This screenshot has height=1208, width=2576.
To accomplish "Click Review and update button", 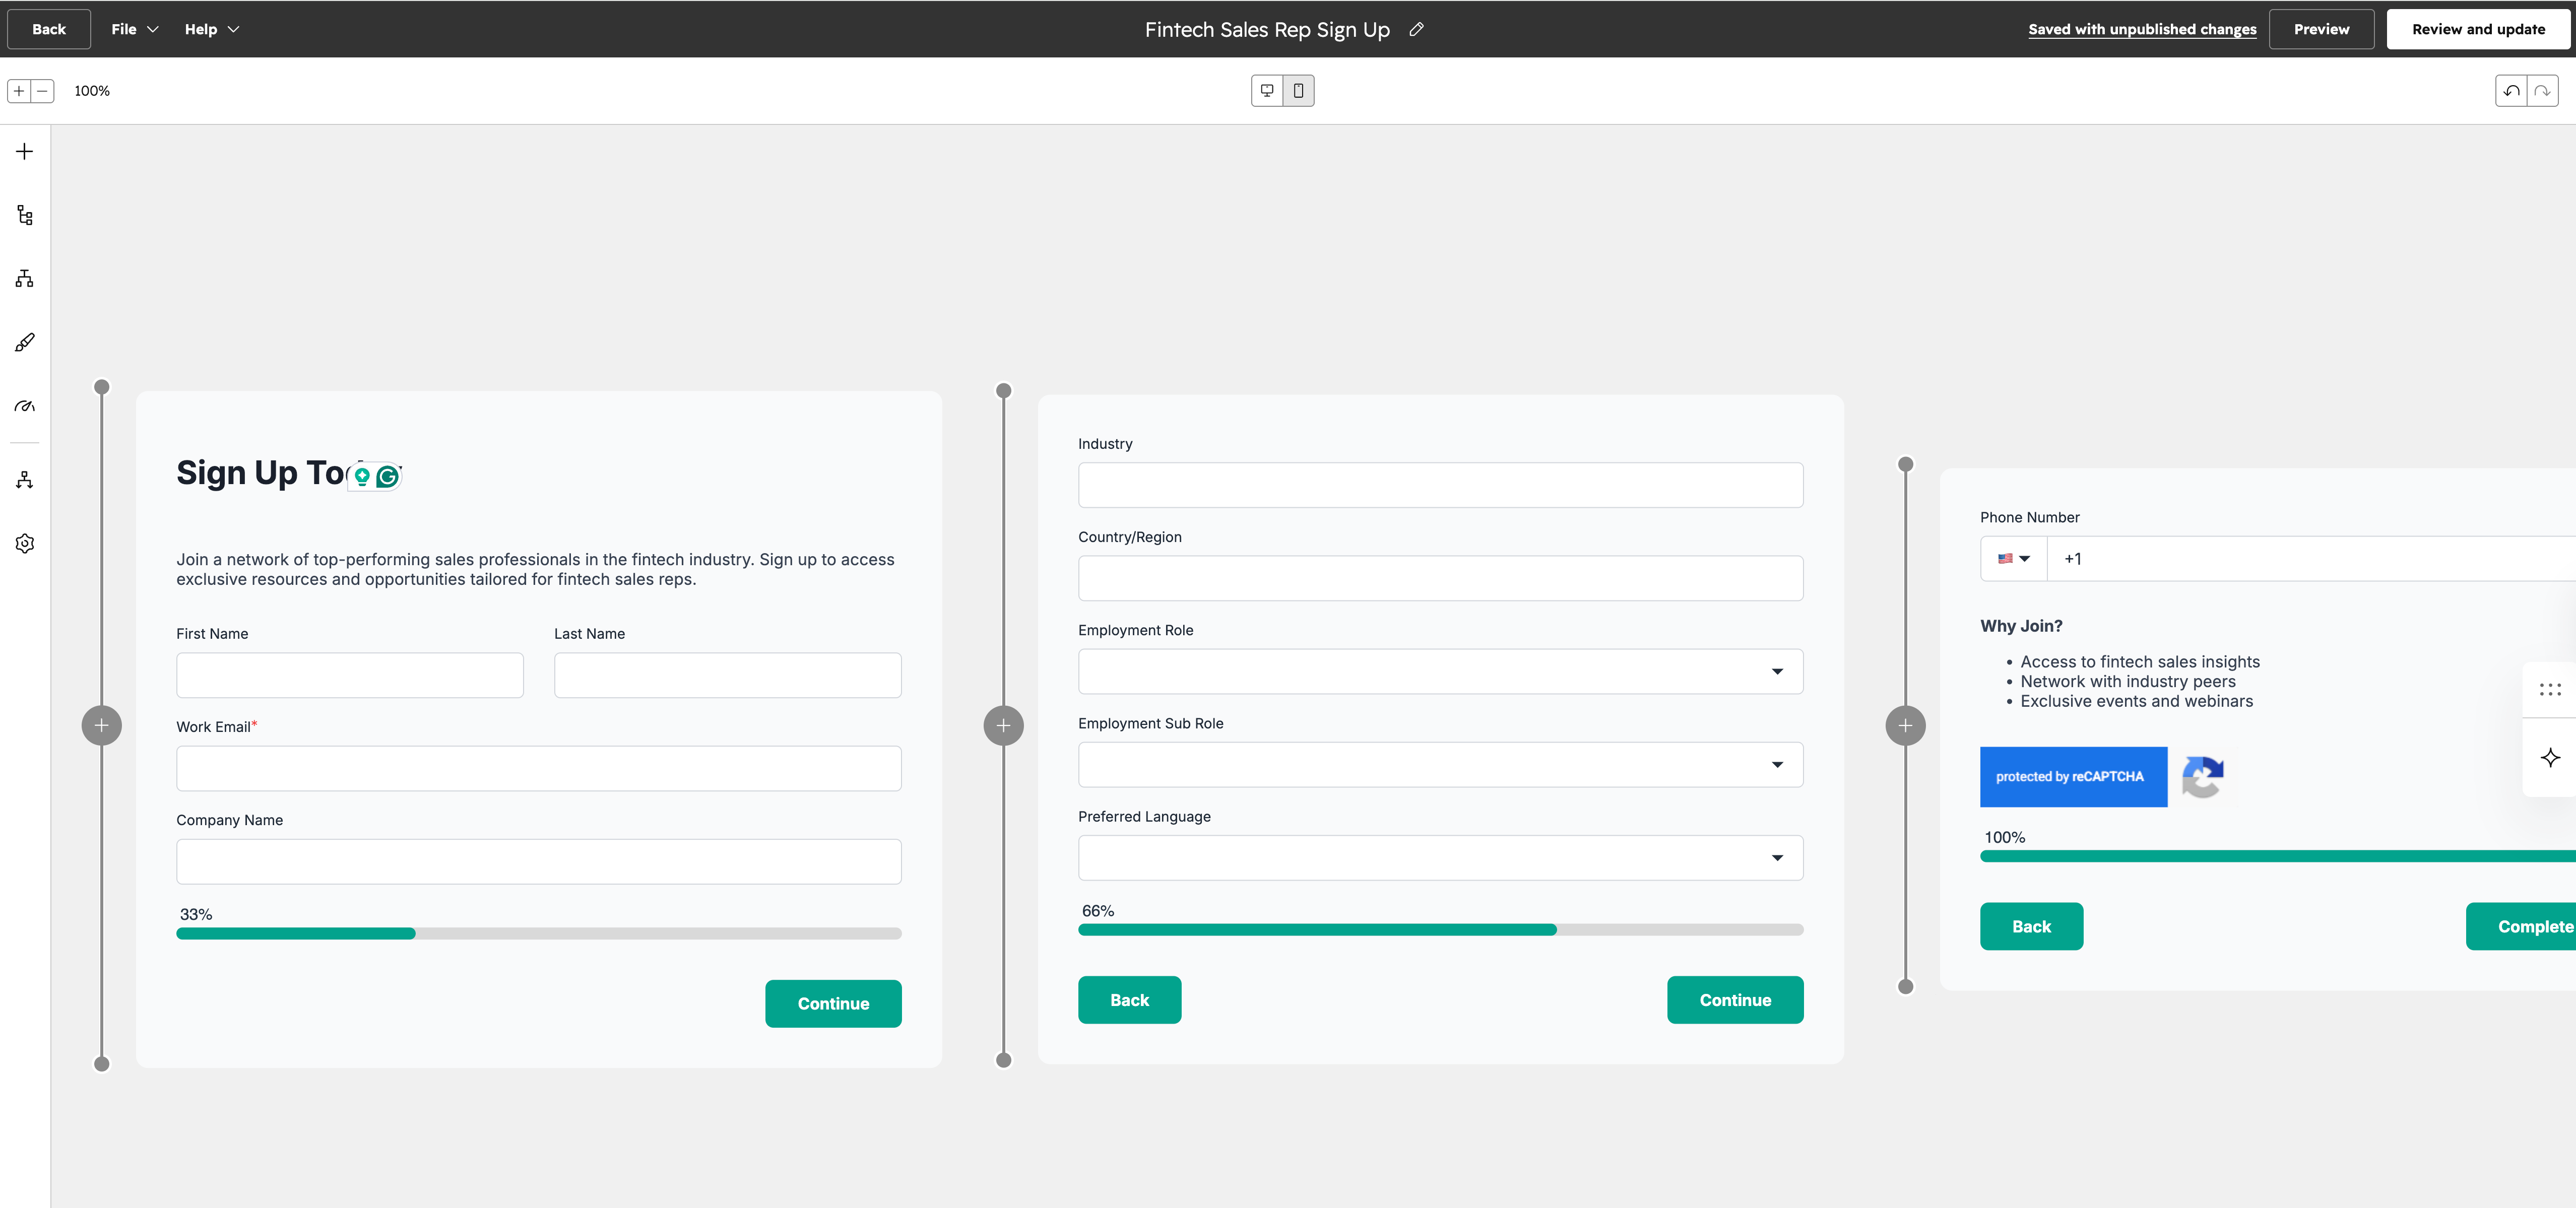I will 2478,30.
